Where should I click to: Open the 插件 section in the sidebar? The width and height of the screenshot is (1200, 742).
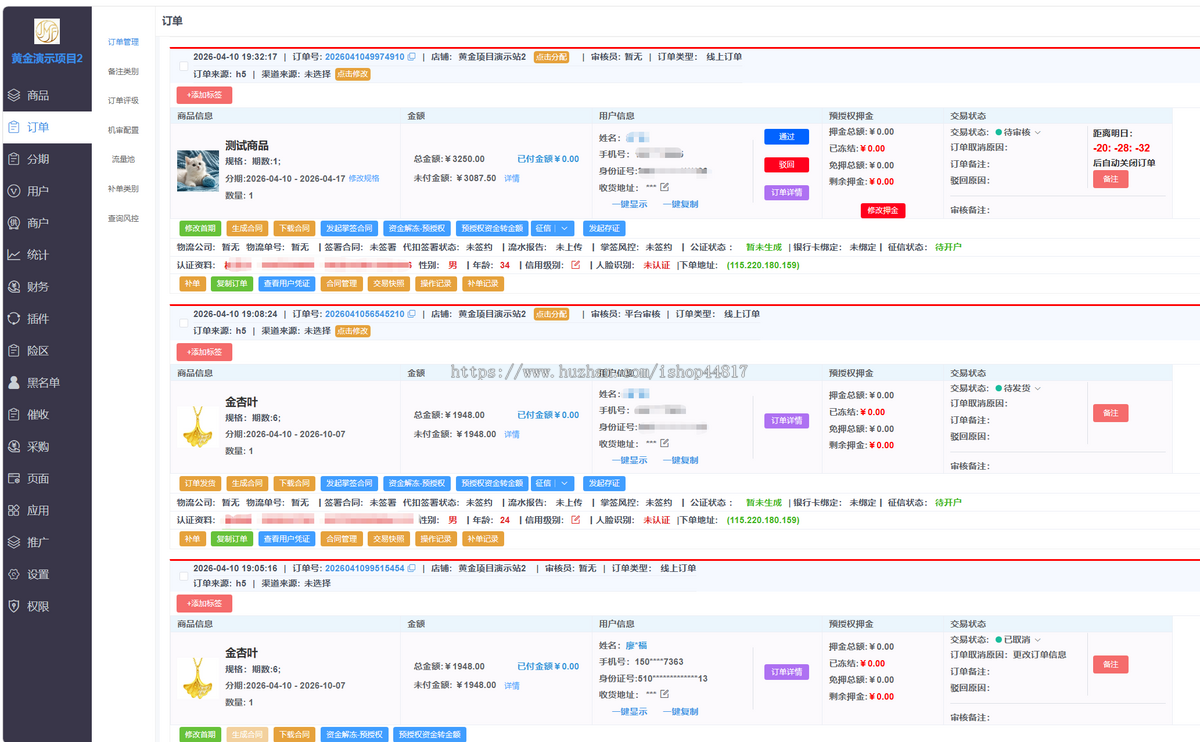(45, 319)
